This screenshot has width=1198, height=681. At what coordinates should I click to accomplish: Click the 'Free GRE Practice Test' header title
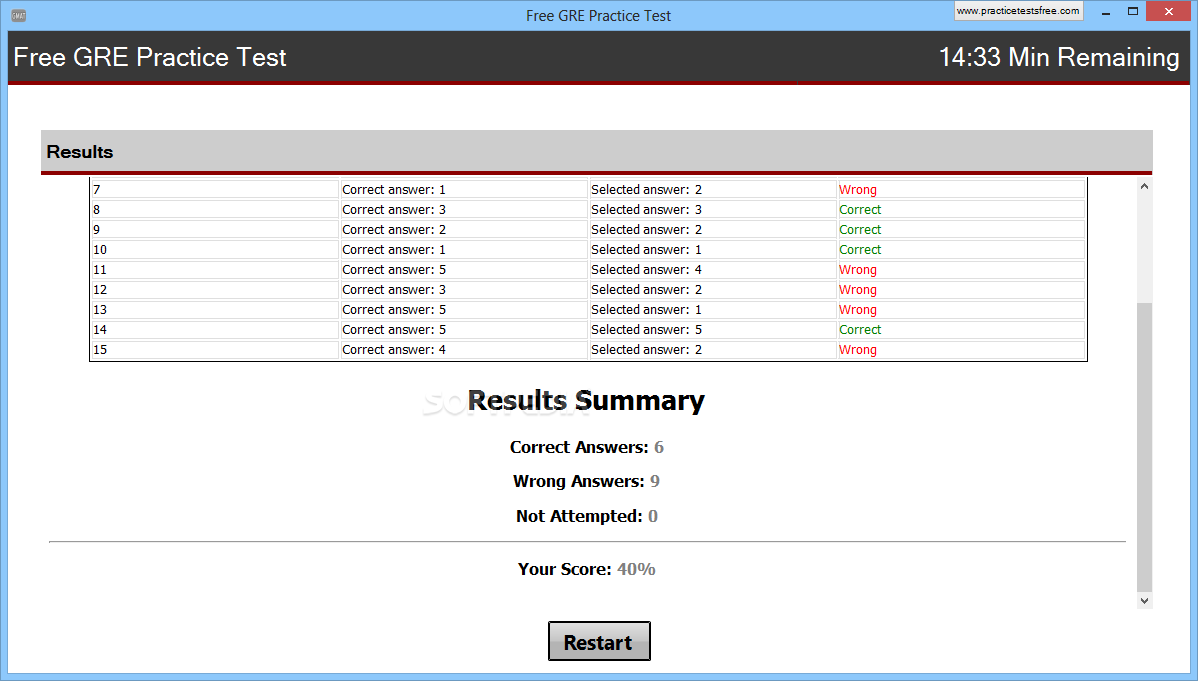150,57
